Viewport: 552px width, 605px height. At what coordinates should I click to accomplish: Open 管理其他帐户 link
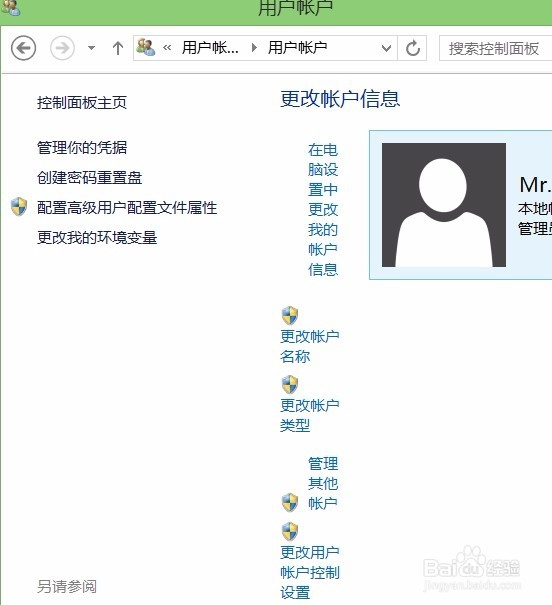pos(323,483)
